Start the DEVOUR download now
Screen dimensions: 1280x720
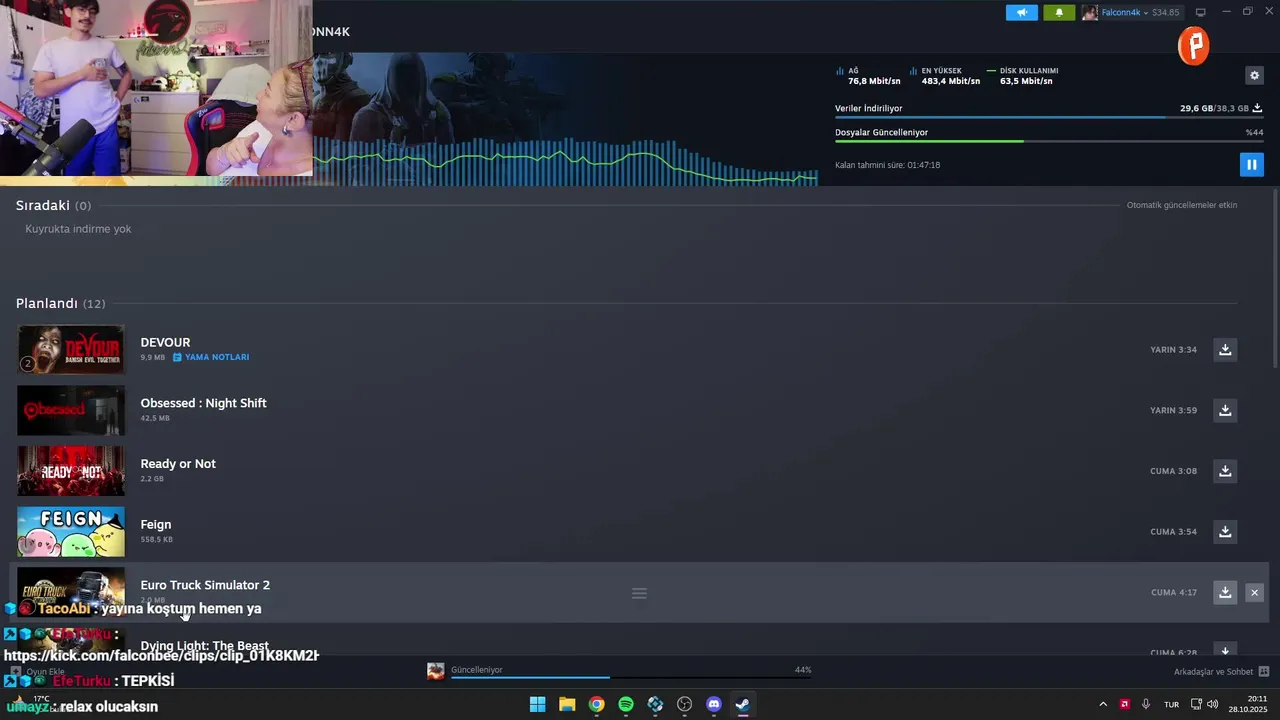click(1225, 349)
